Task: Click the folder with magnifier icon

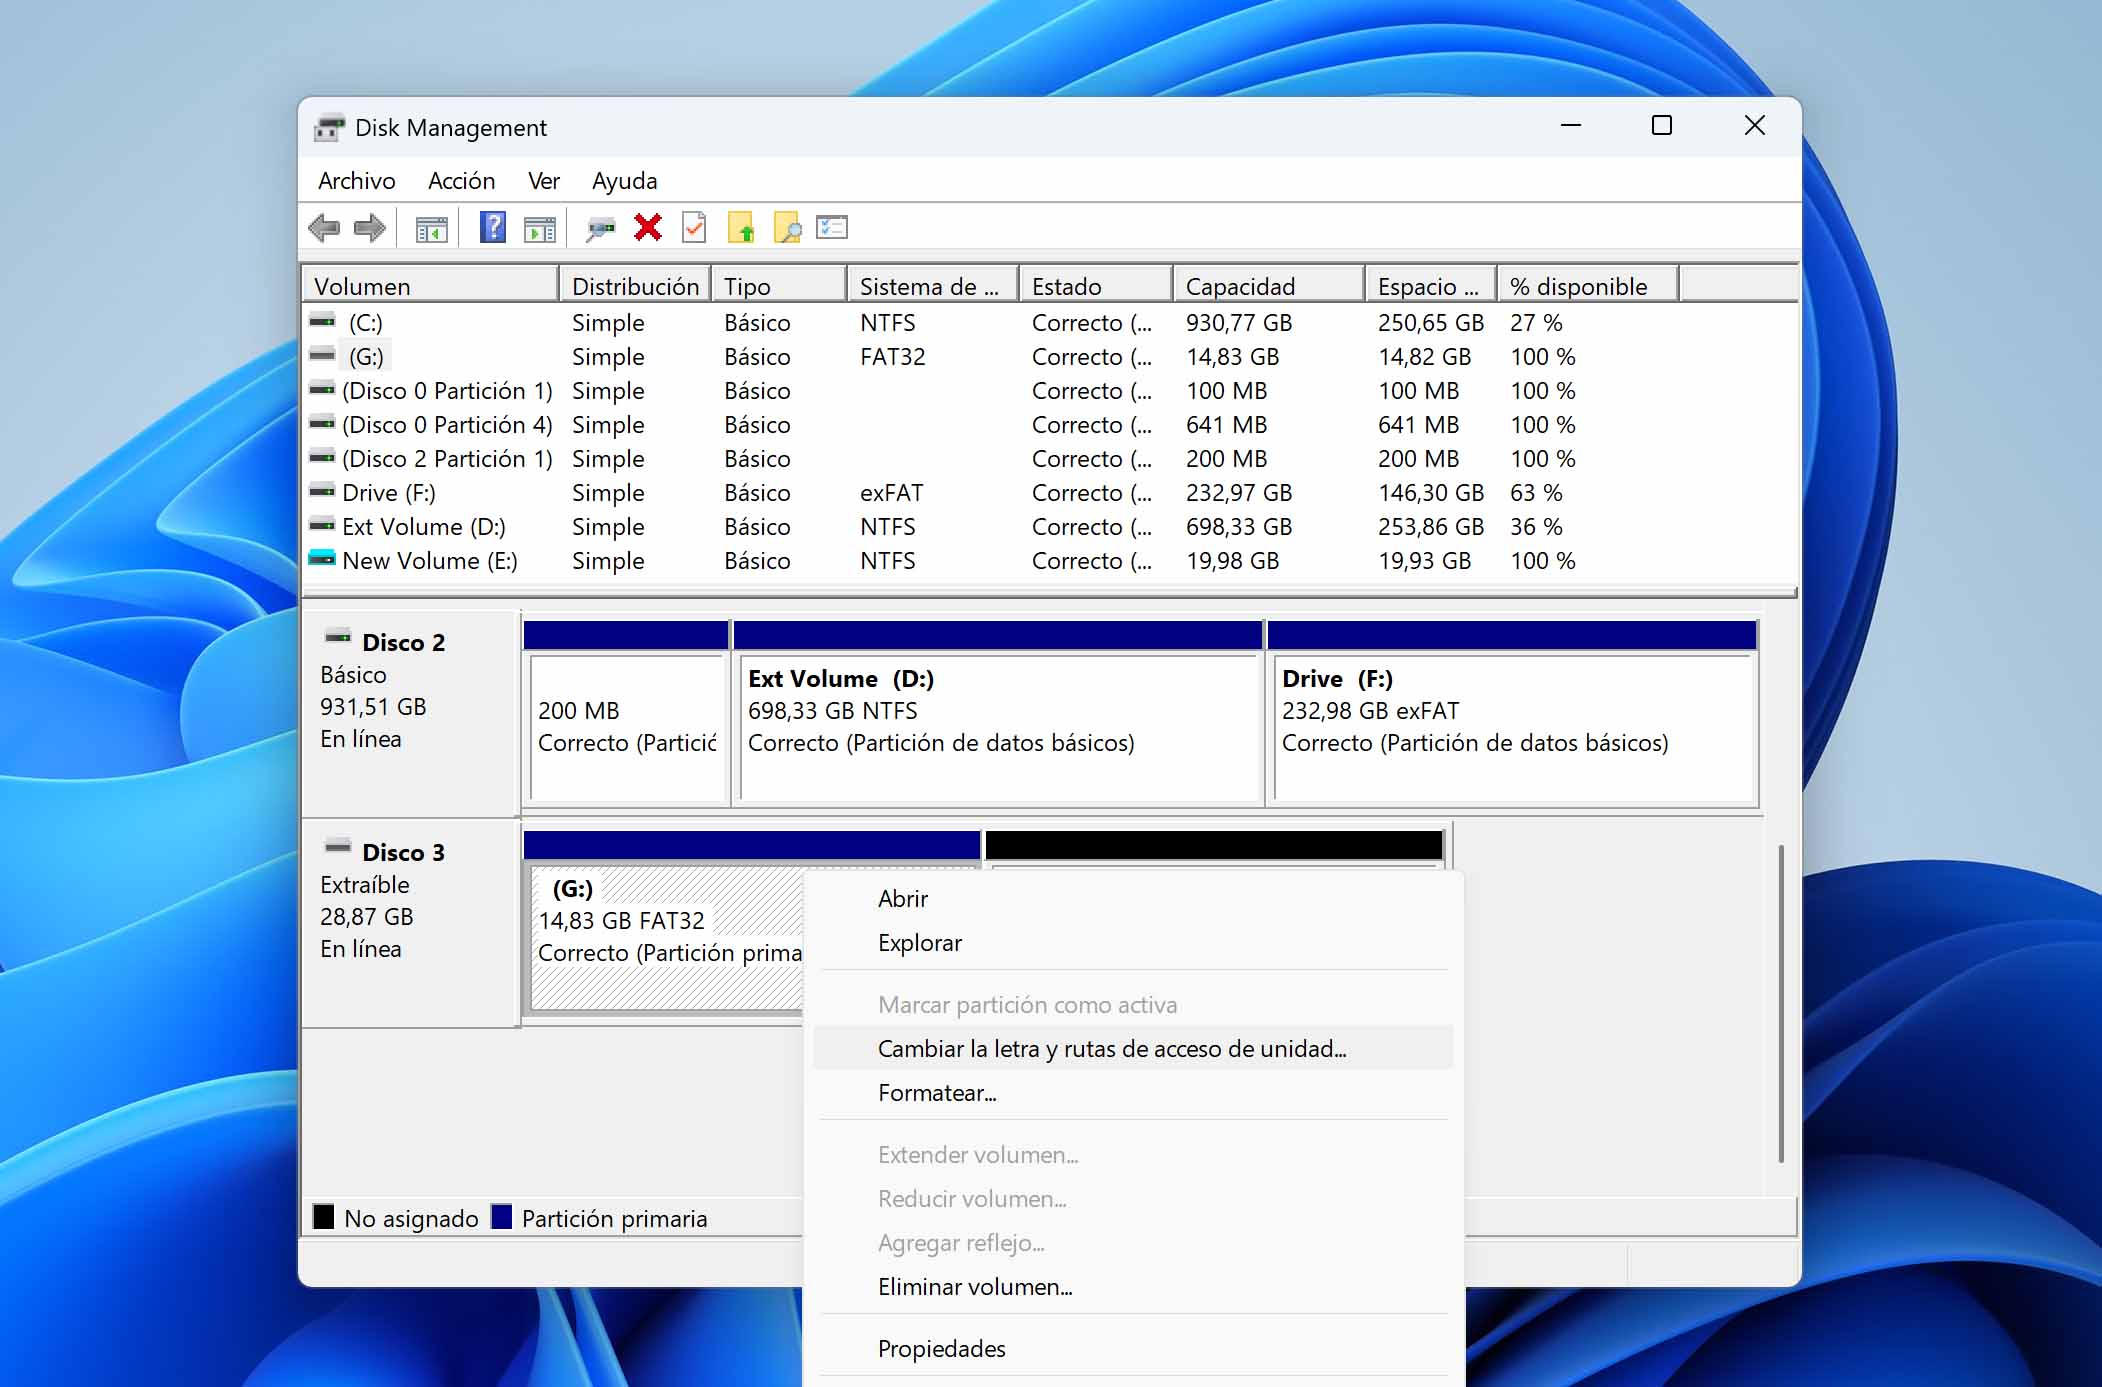Action: point(788,228)
